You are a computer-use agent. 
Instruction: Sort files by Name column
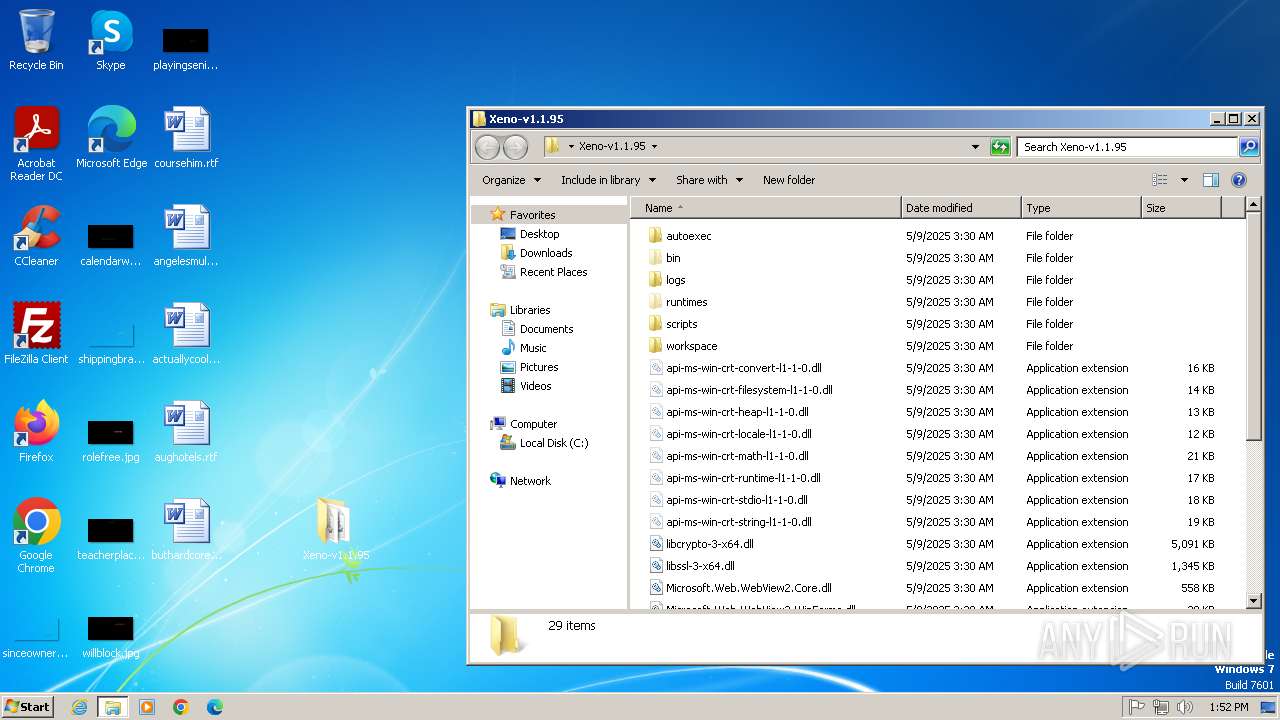[765, 208]
